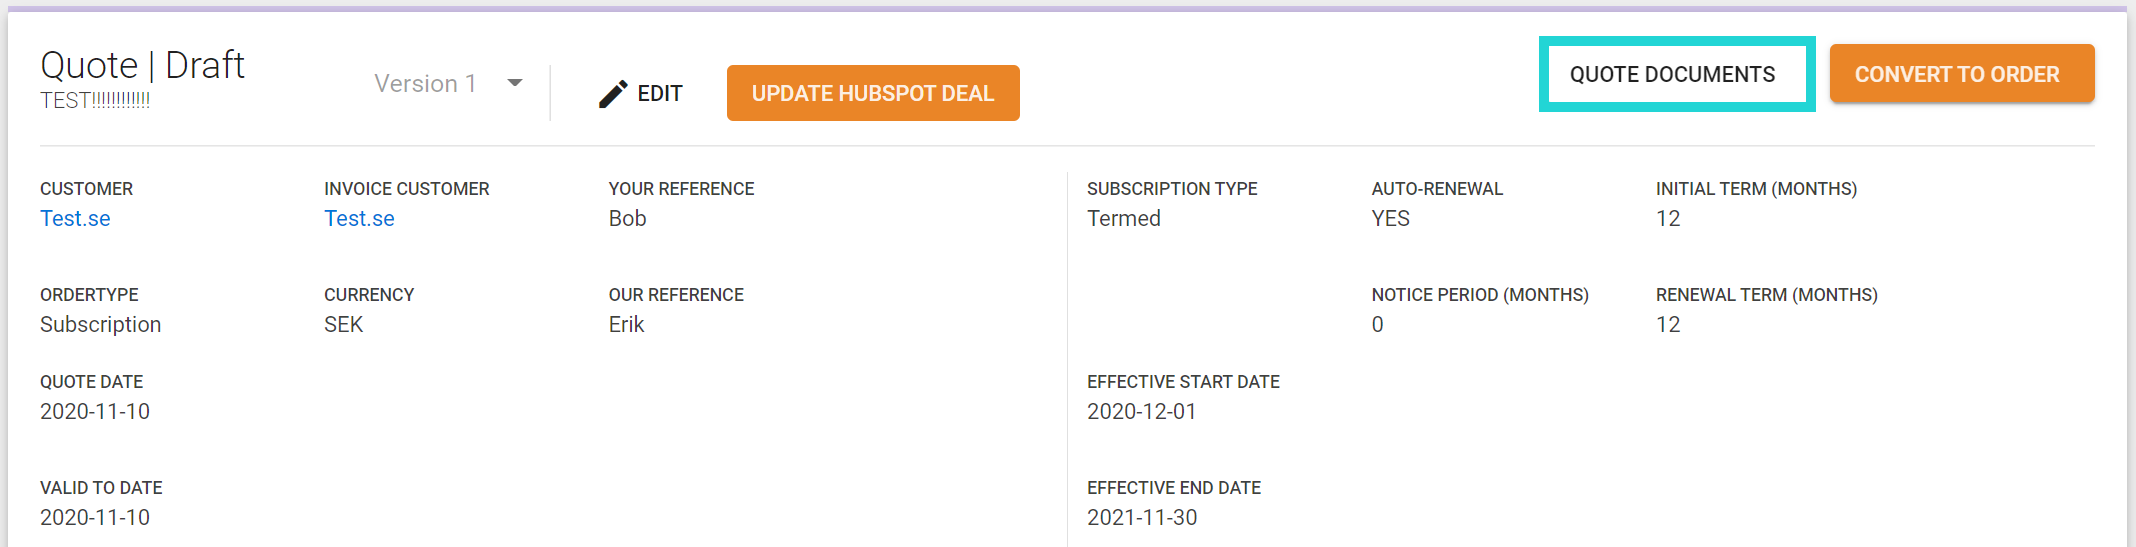Open the Version 1 dropdown arrow
2136x547 pixels.
pyautogui.click(x=515, y=83)
